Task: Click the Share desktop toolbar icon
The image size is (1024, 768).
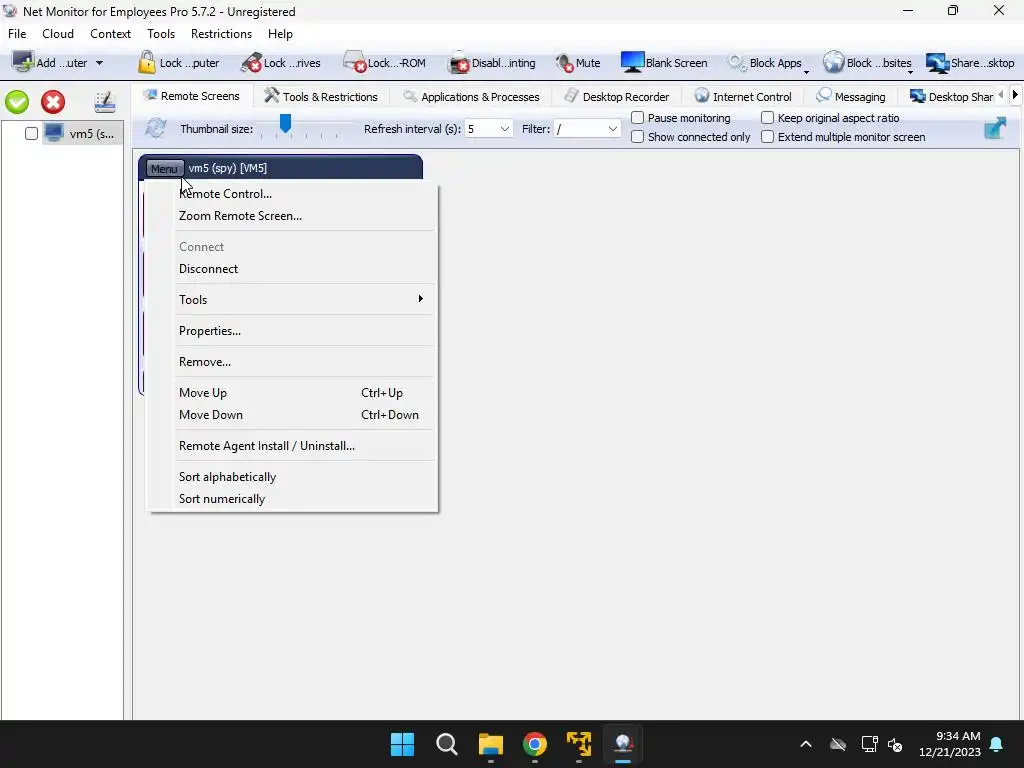Action: click(x=938, y=63)
